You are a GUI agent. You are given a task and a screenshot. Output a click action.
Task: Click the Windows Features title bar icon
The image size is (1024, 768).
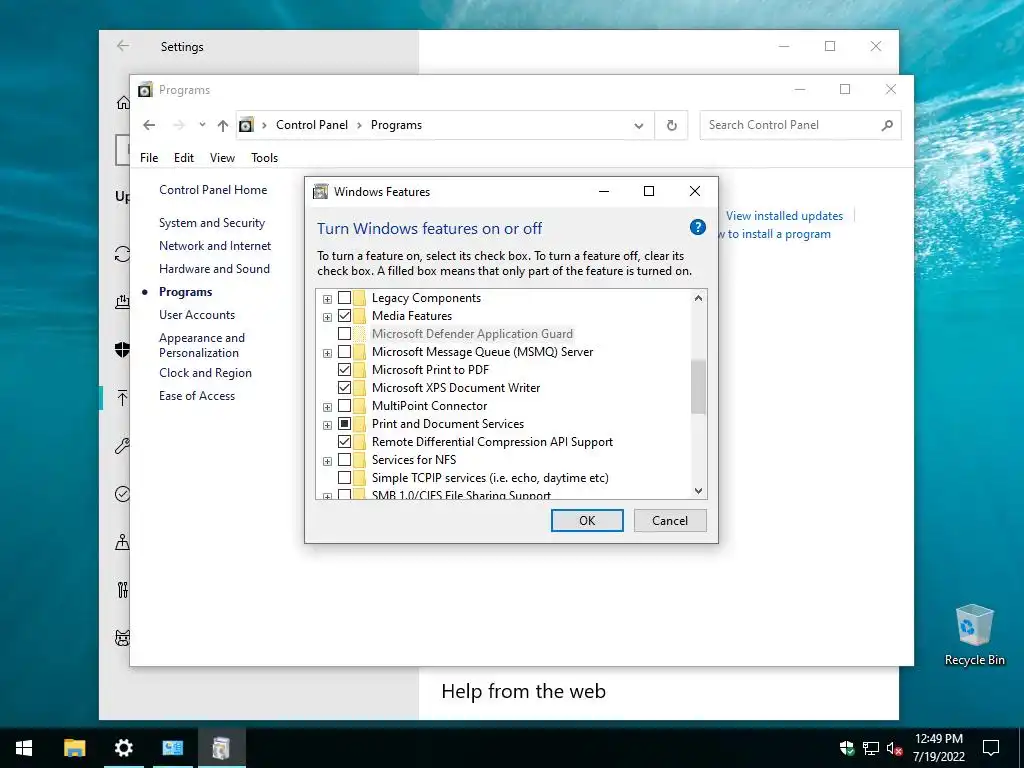(x=321, y=191)
